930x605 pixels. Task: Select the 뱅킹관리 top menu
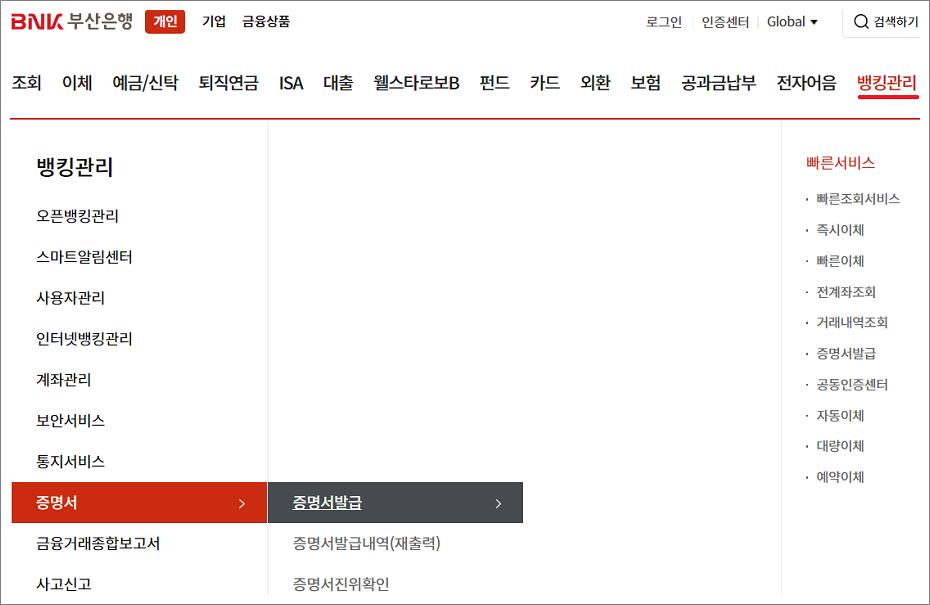pos(887,82)
